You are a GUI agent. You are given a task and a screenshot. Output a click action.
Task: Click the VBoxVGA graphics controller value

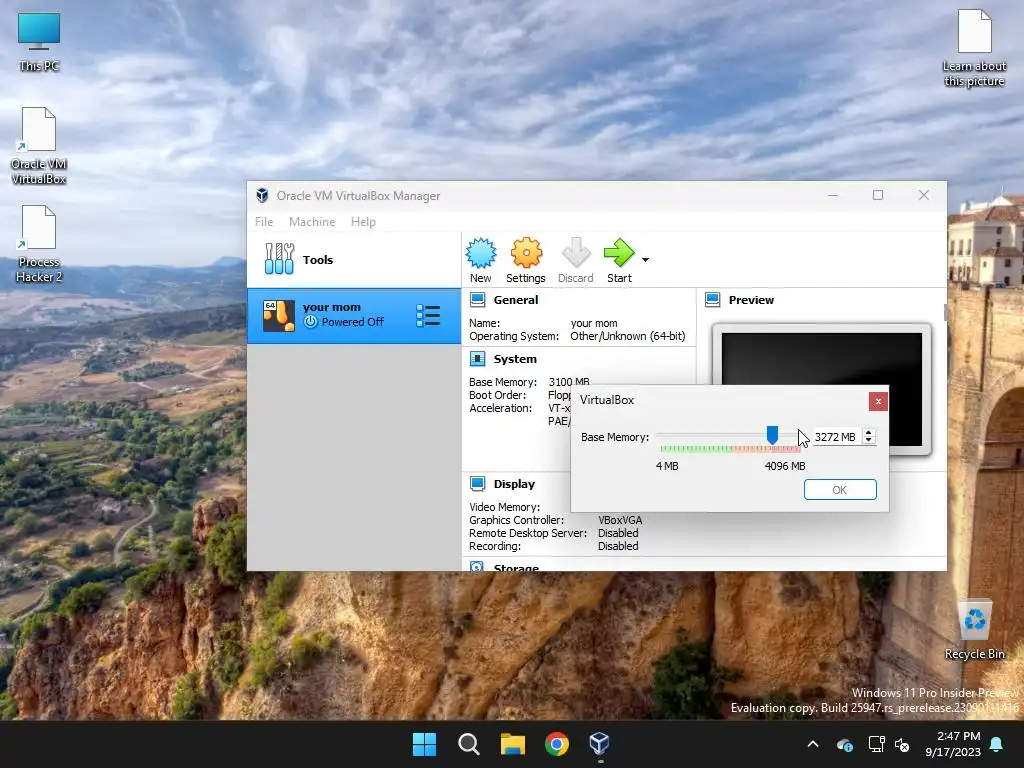(620, 520)
